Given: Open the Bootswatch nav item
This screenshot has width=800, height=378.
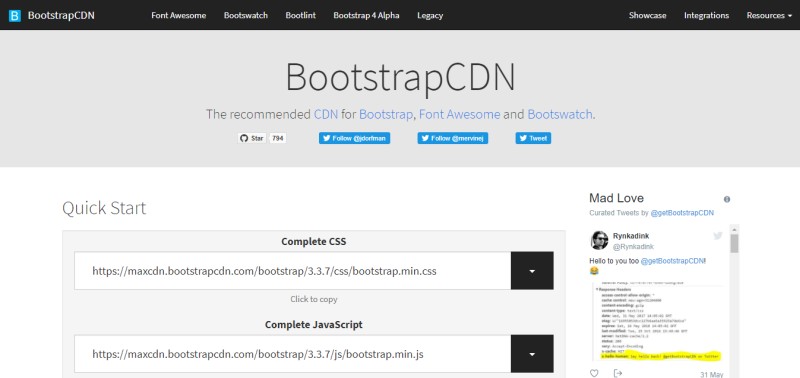Looking at the screenshot, I should (245, 15).
